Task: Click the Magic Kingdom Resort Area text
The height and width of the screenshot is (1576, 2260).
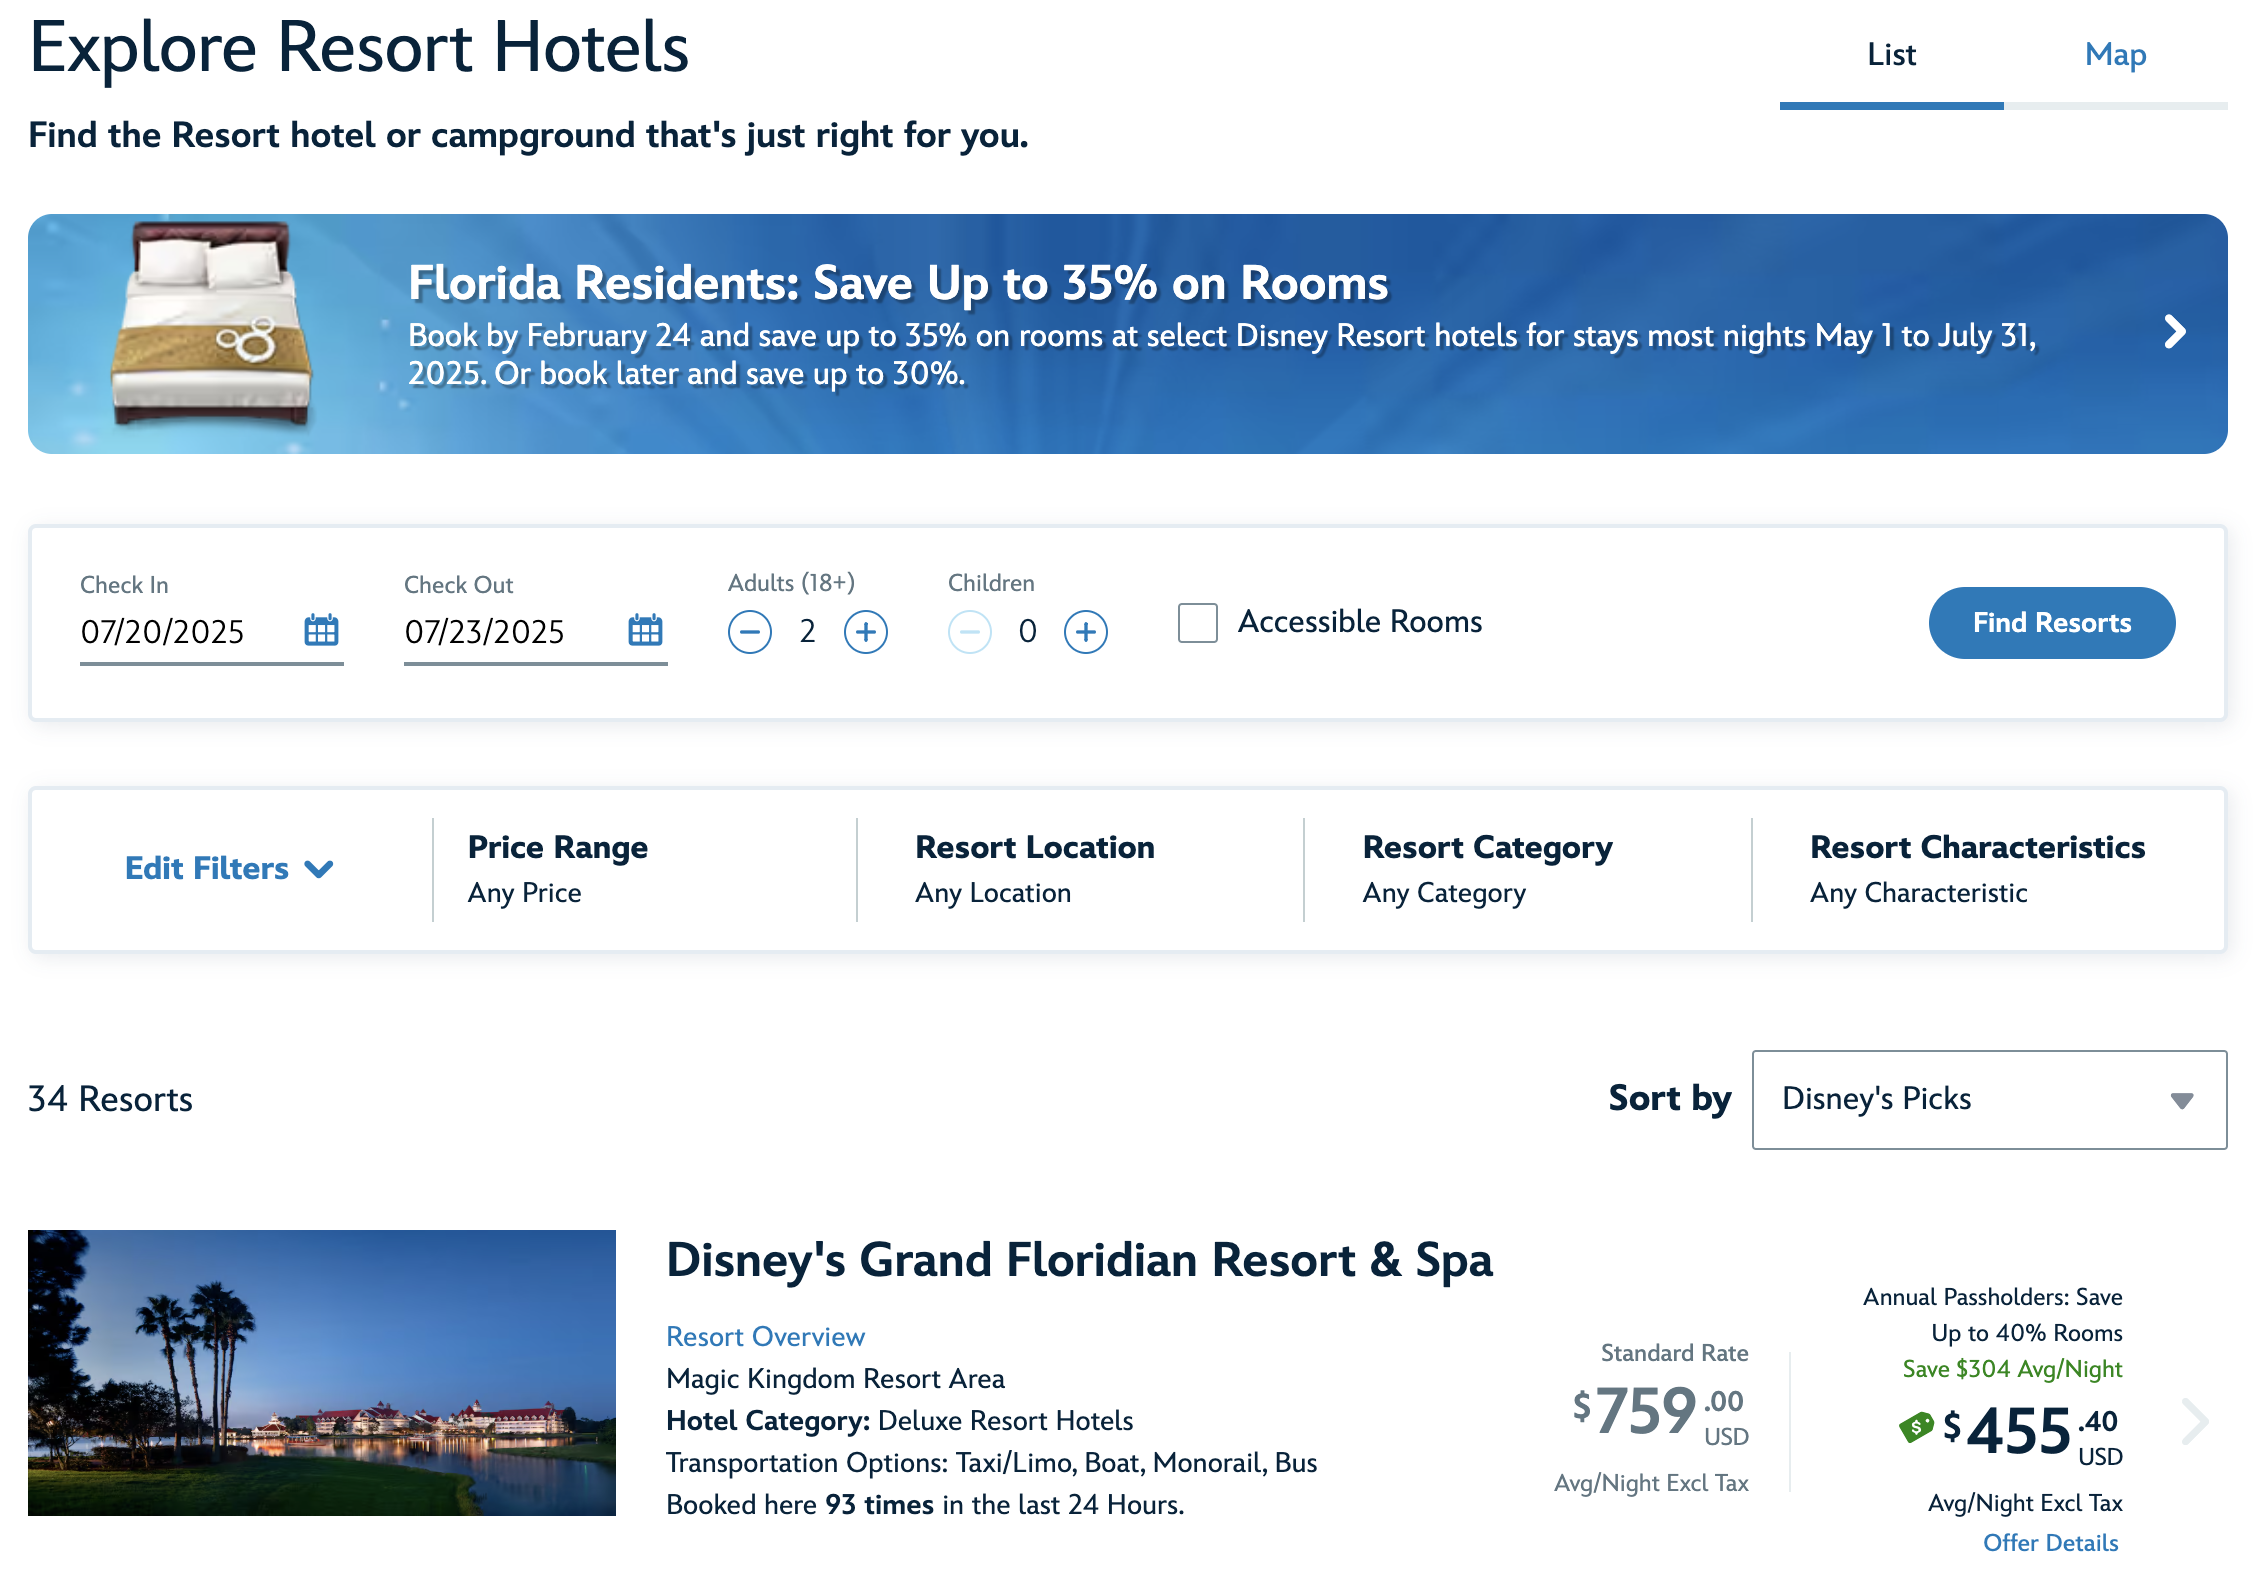Action: click(x=835, y=1379)
